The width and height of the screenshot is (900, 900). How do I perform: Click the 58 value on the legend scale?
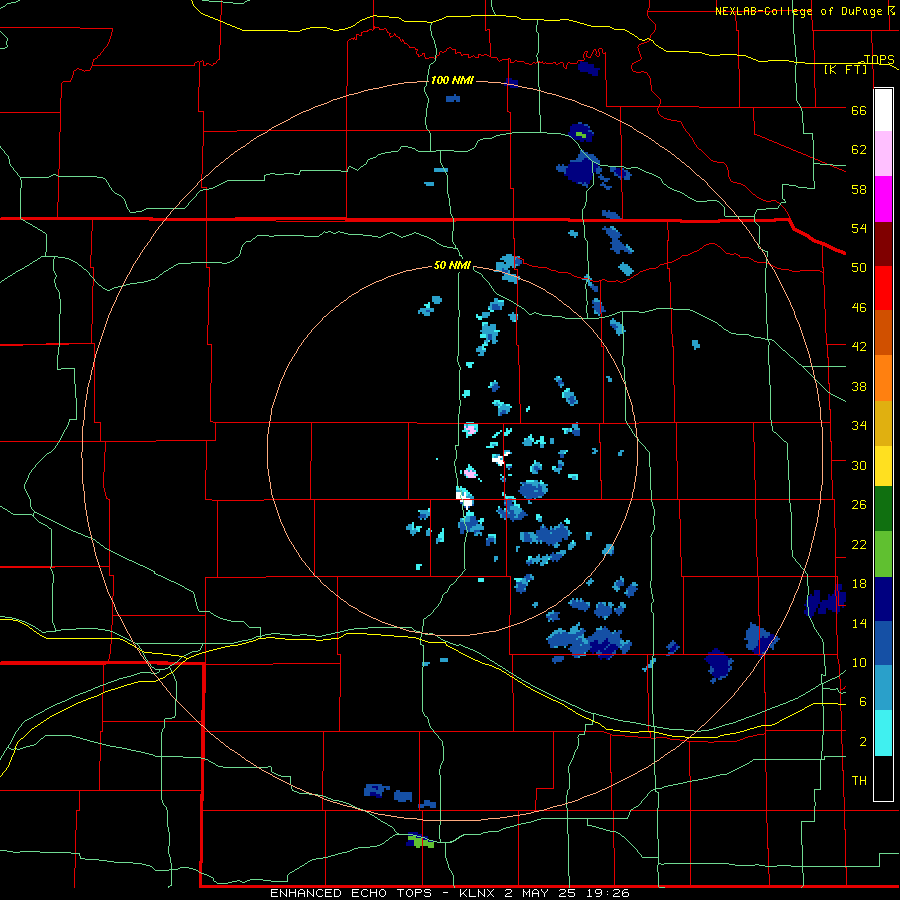click(859, 189)
